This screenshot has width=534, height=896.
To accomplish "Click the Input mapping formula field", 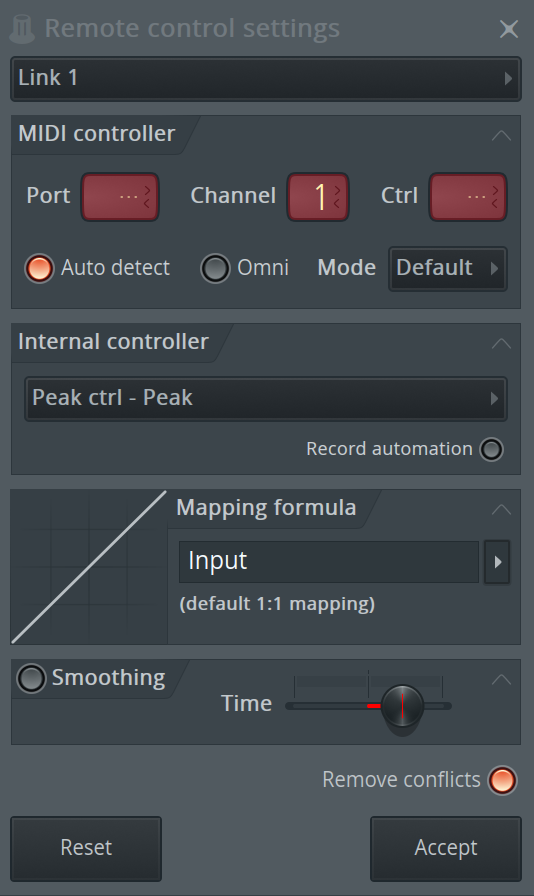I will 329,562.
